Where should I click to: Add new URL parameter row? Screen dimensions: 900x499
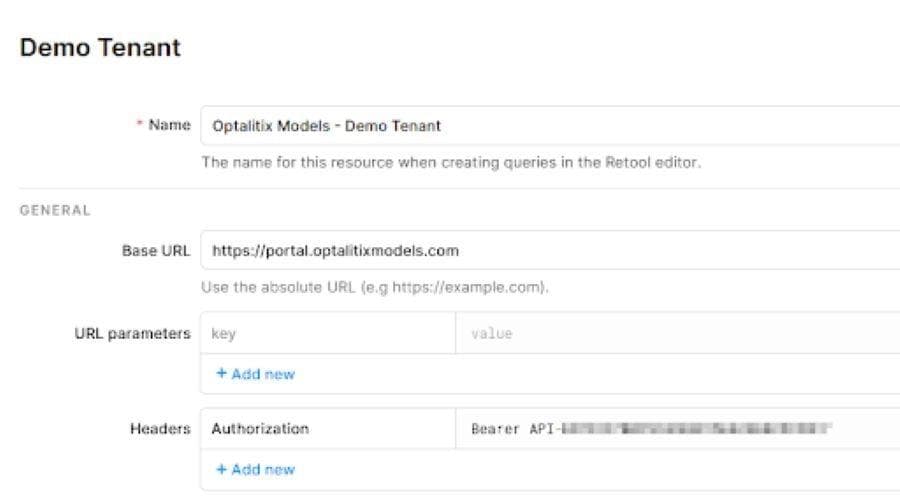point(254,374)
